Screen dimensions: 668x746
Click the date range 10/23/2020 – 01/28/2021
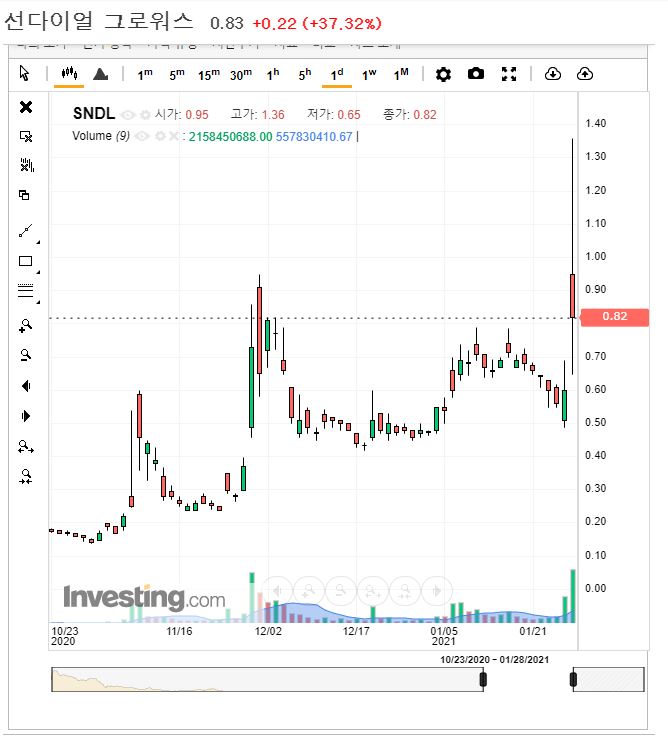click(494, 660)
